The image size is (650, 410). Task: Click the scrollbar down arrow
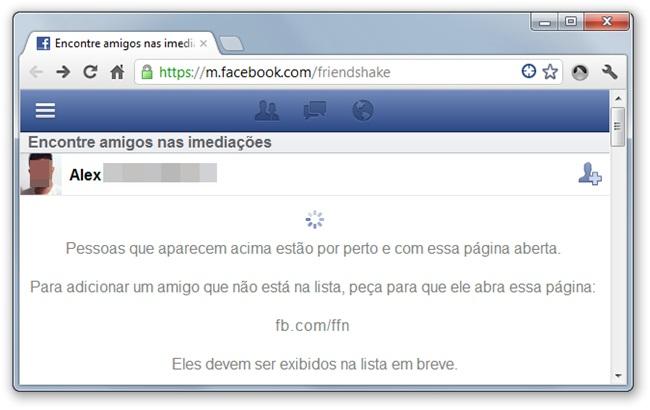coord(618,376)
